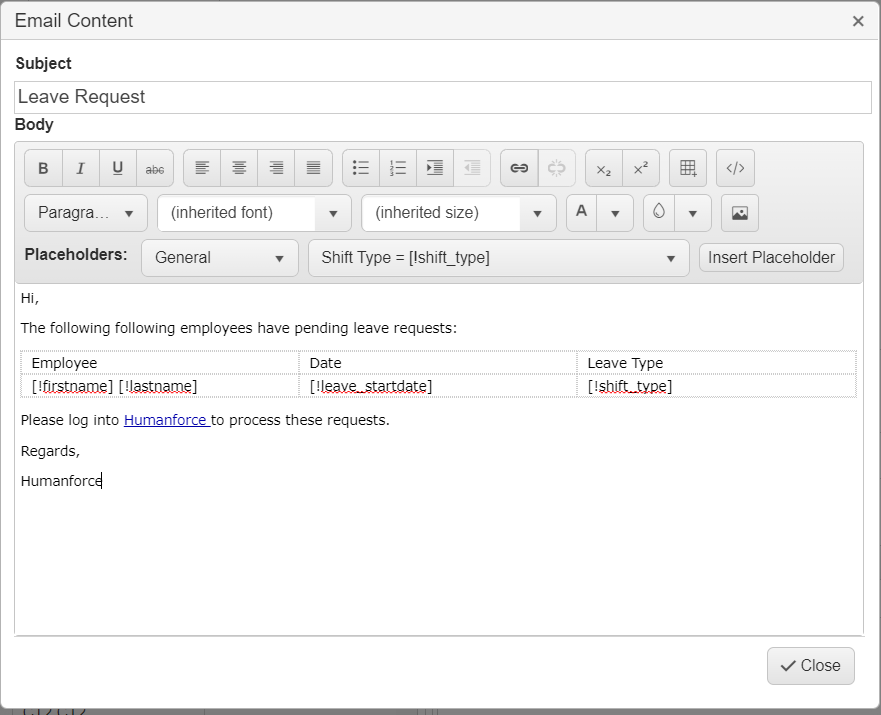Insert a hyperlink

pyautogui.click(x=519, y=168)
